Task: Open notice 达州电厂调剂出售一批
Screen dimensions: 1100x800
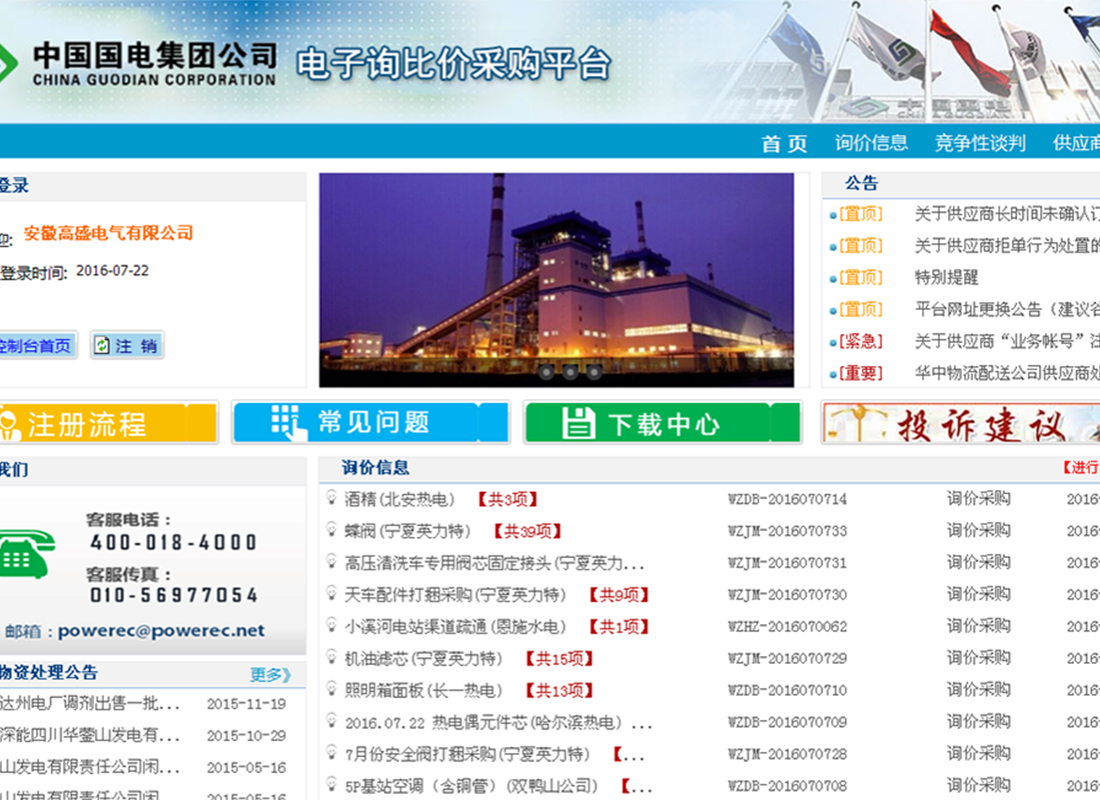Action: (90, 704)
